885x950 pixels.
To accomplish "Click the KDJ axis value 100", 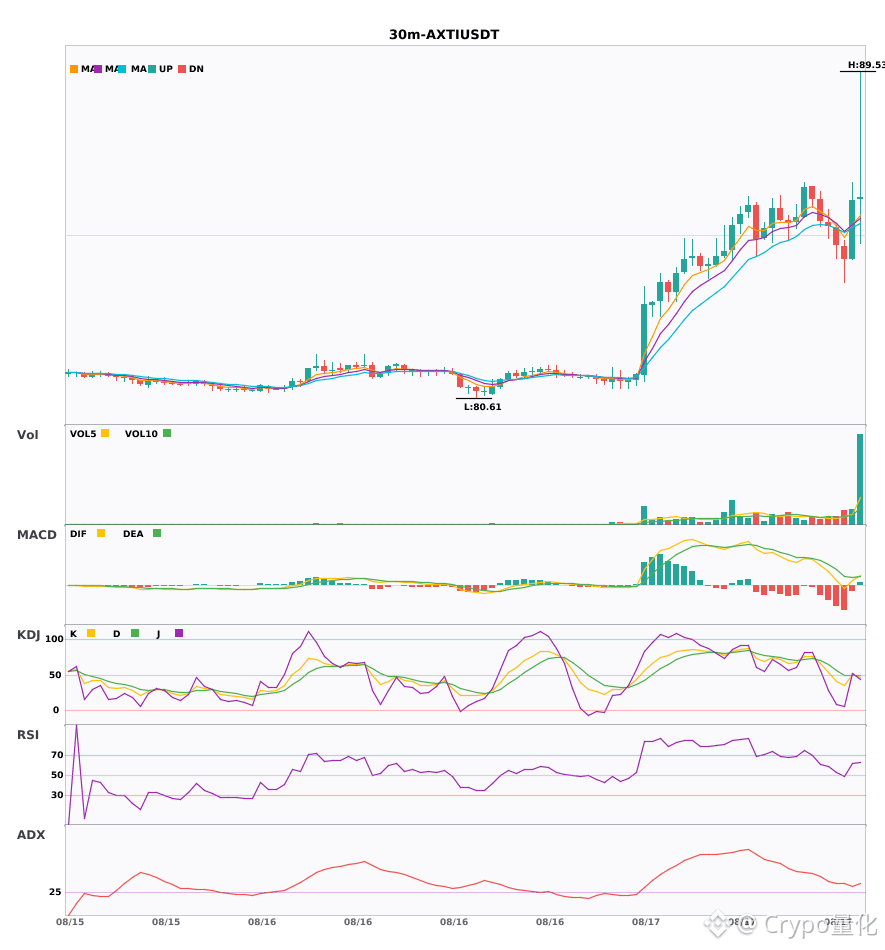I will point(54,639).
